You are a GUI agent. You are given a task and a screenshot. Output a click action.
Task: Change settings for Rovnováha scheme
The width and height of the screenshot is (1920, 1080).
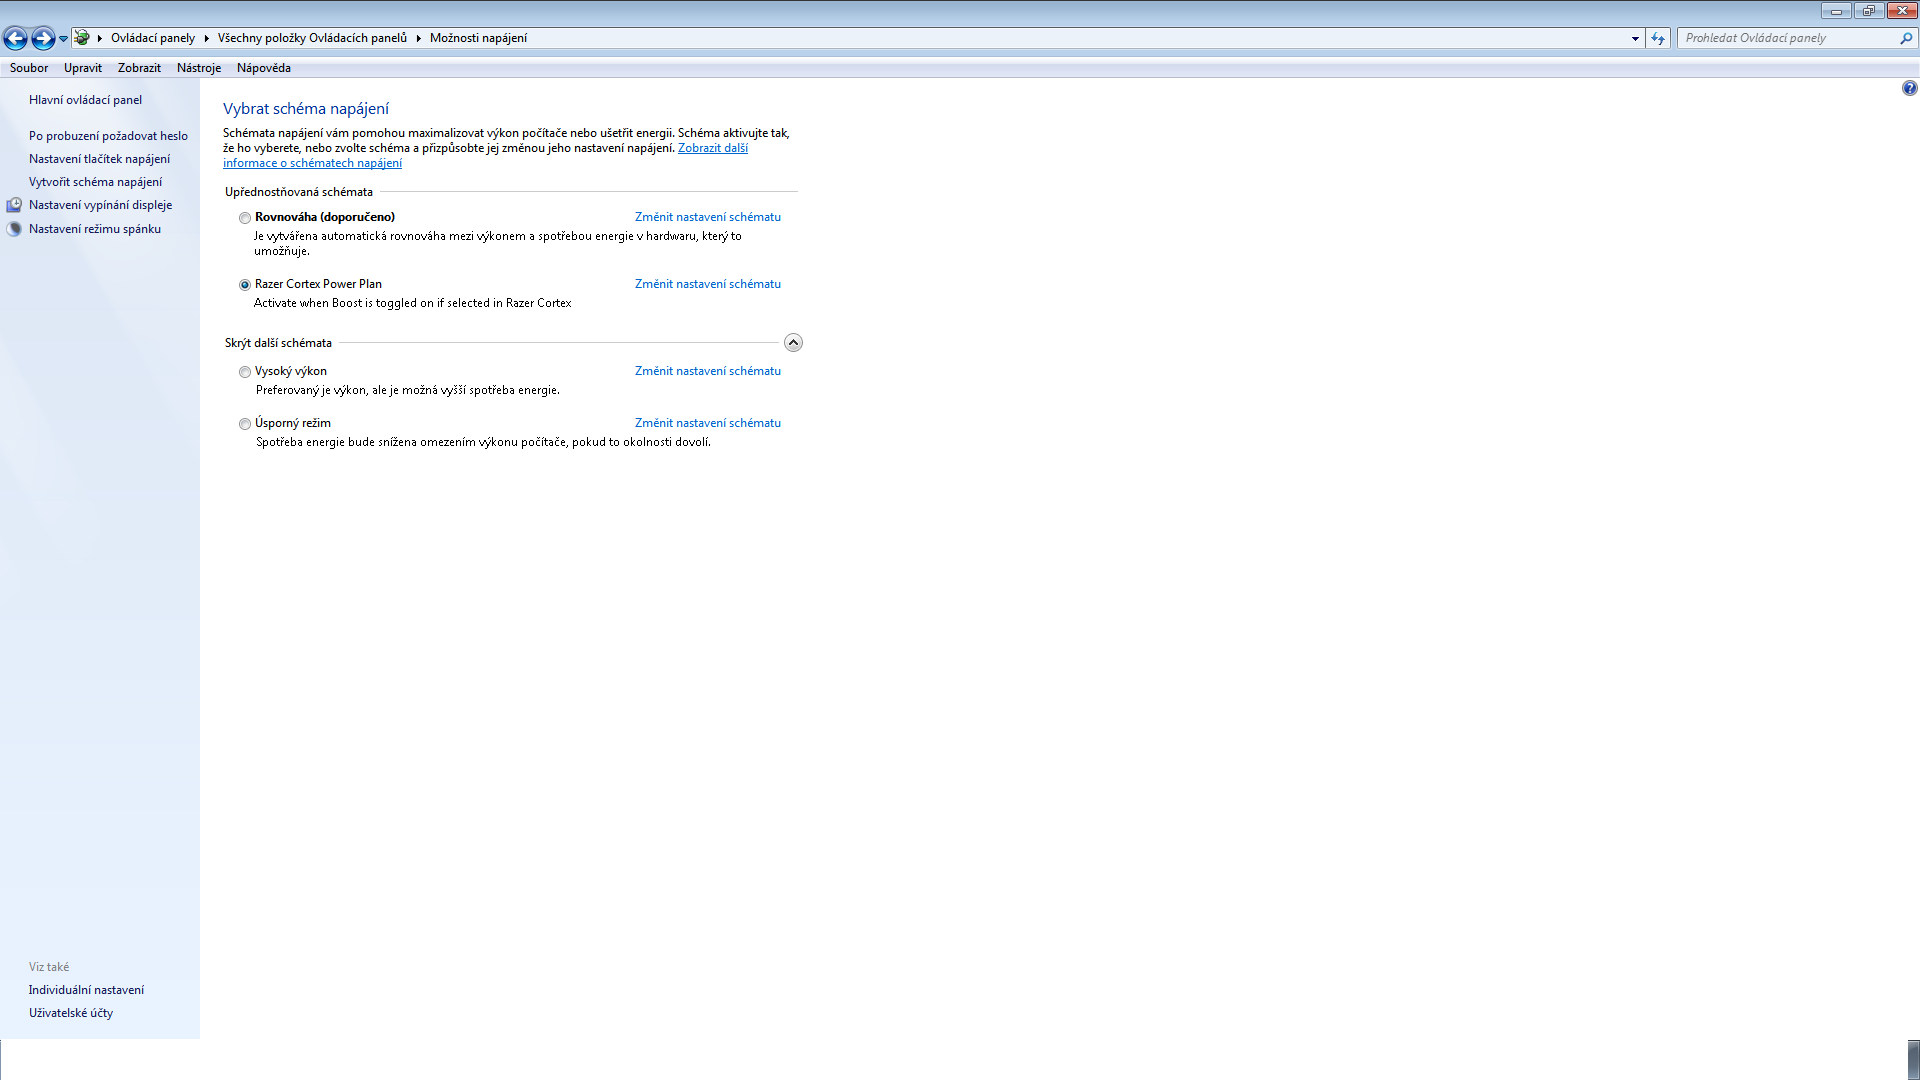tap(708, 217)
